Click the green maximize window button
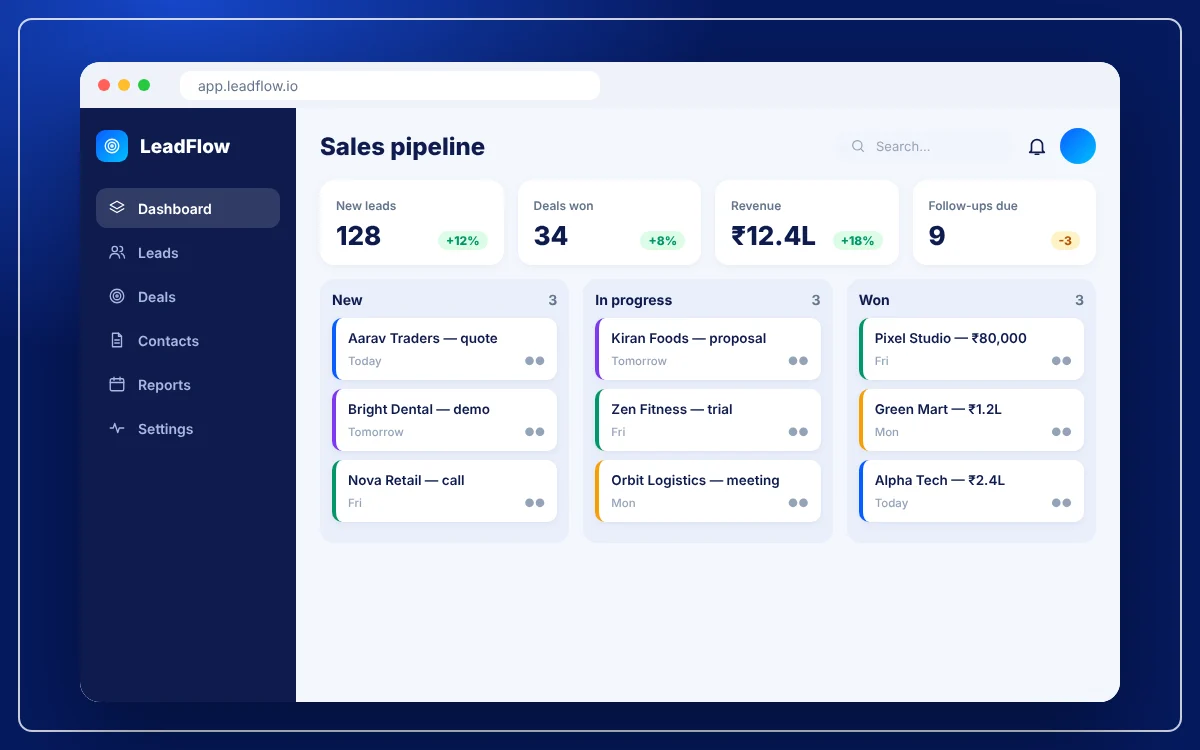Screen dimensions: 1200x750 pyautogui.click(x=144, y=85)
